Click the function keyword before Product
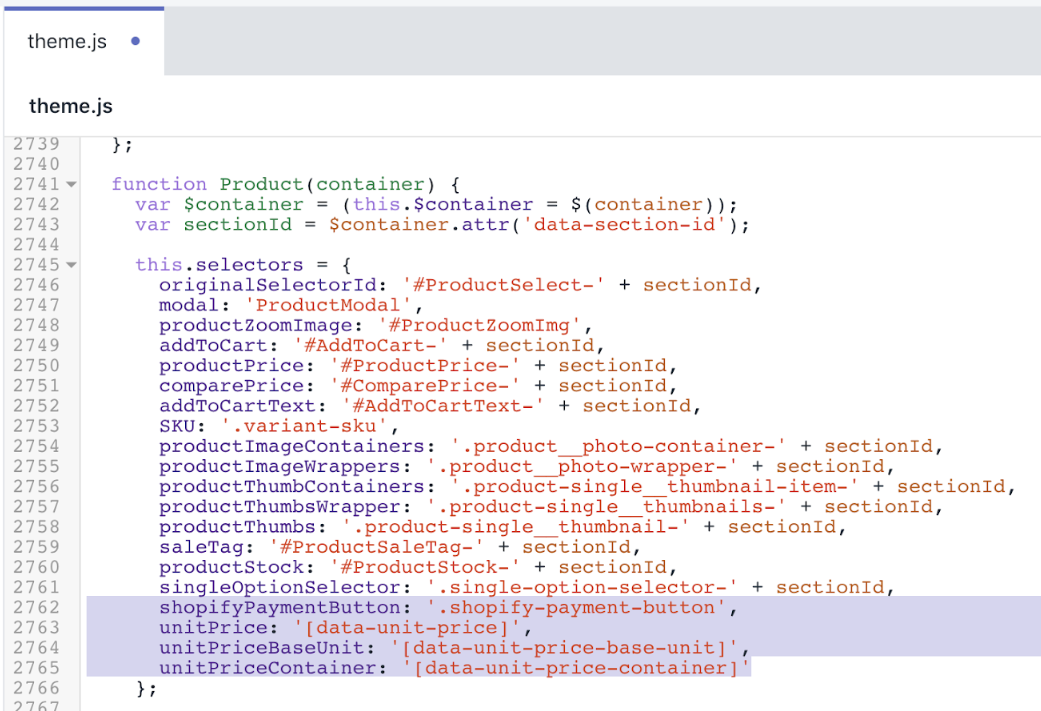Screen dimensions: 1041x711 click(x=159, y=184)
